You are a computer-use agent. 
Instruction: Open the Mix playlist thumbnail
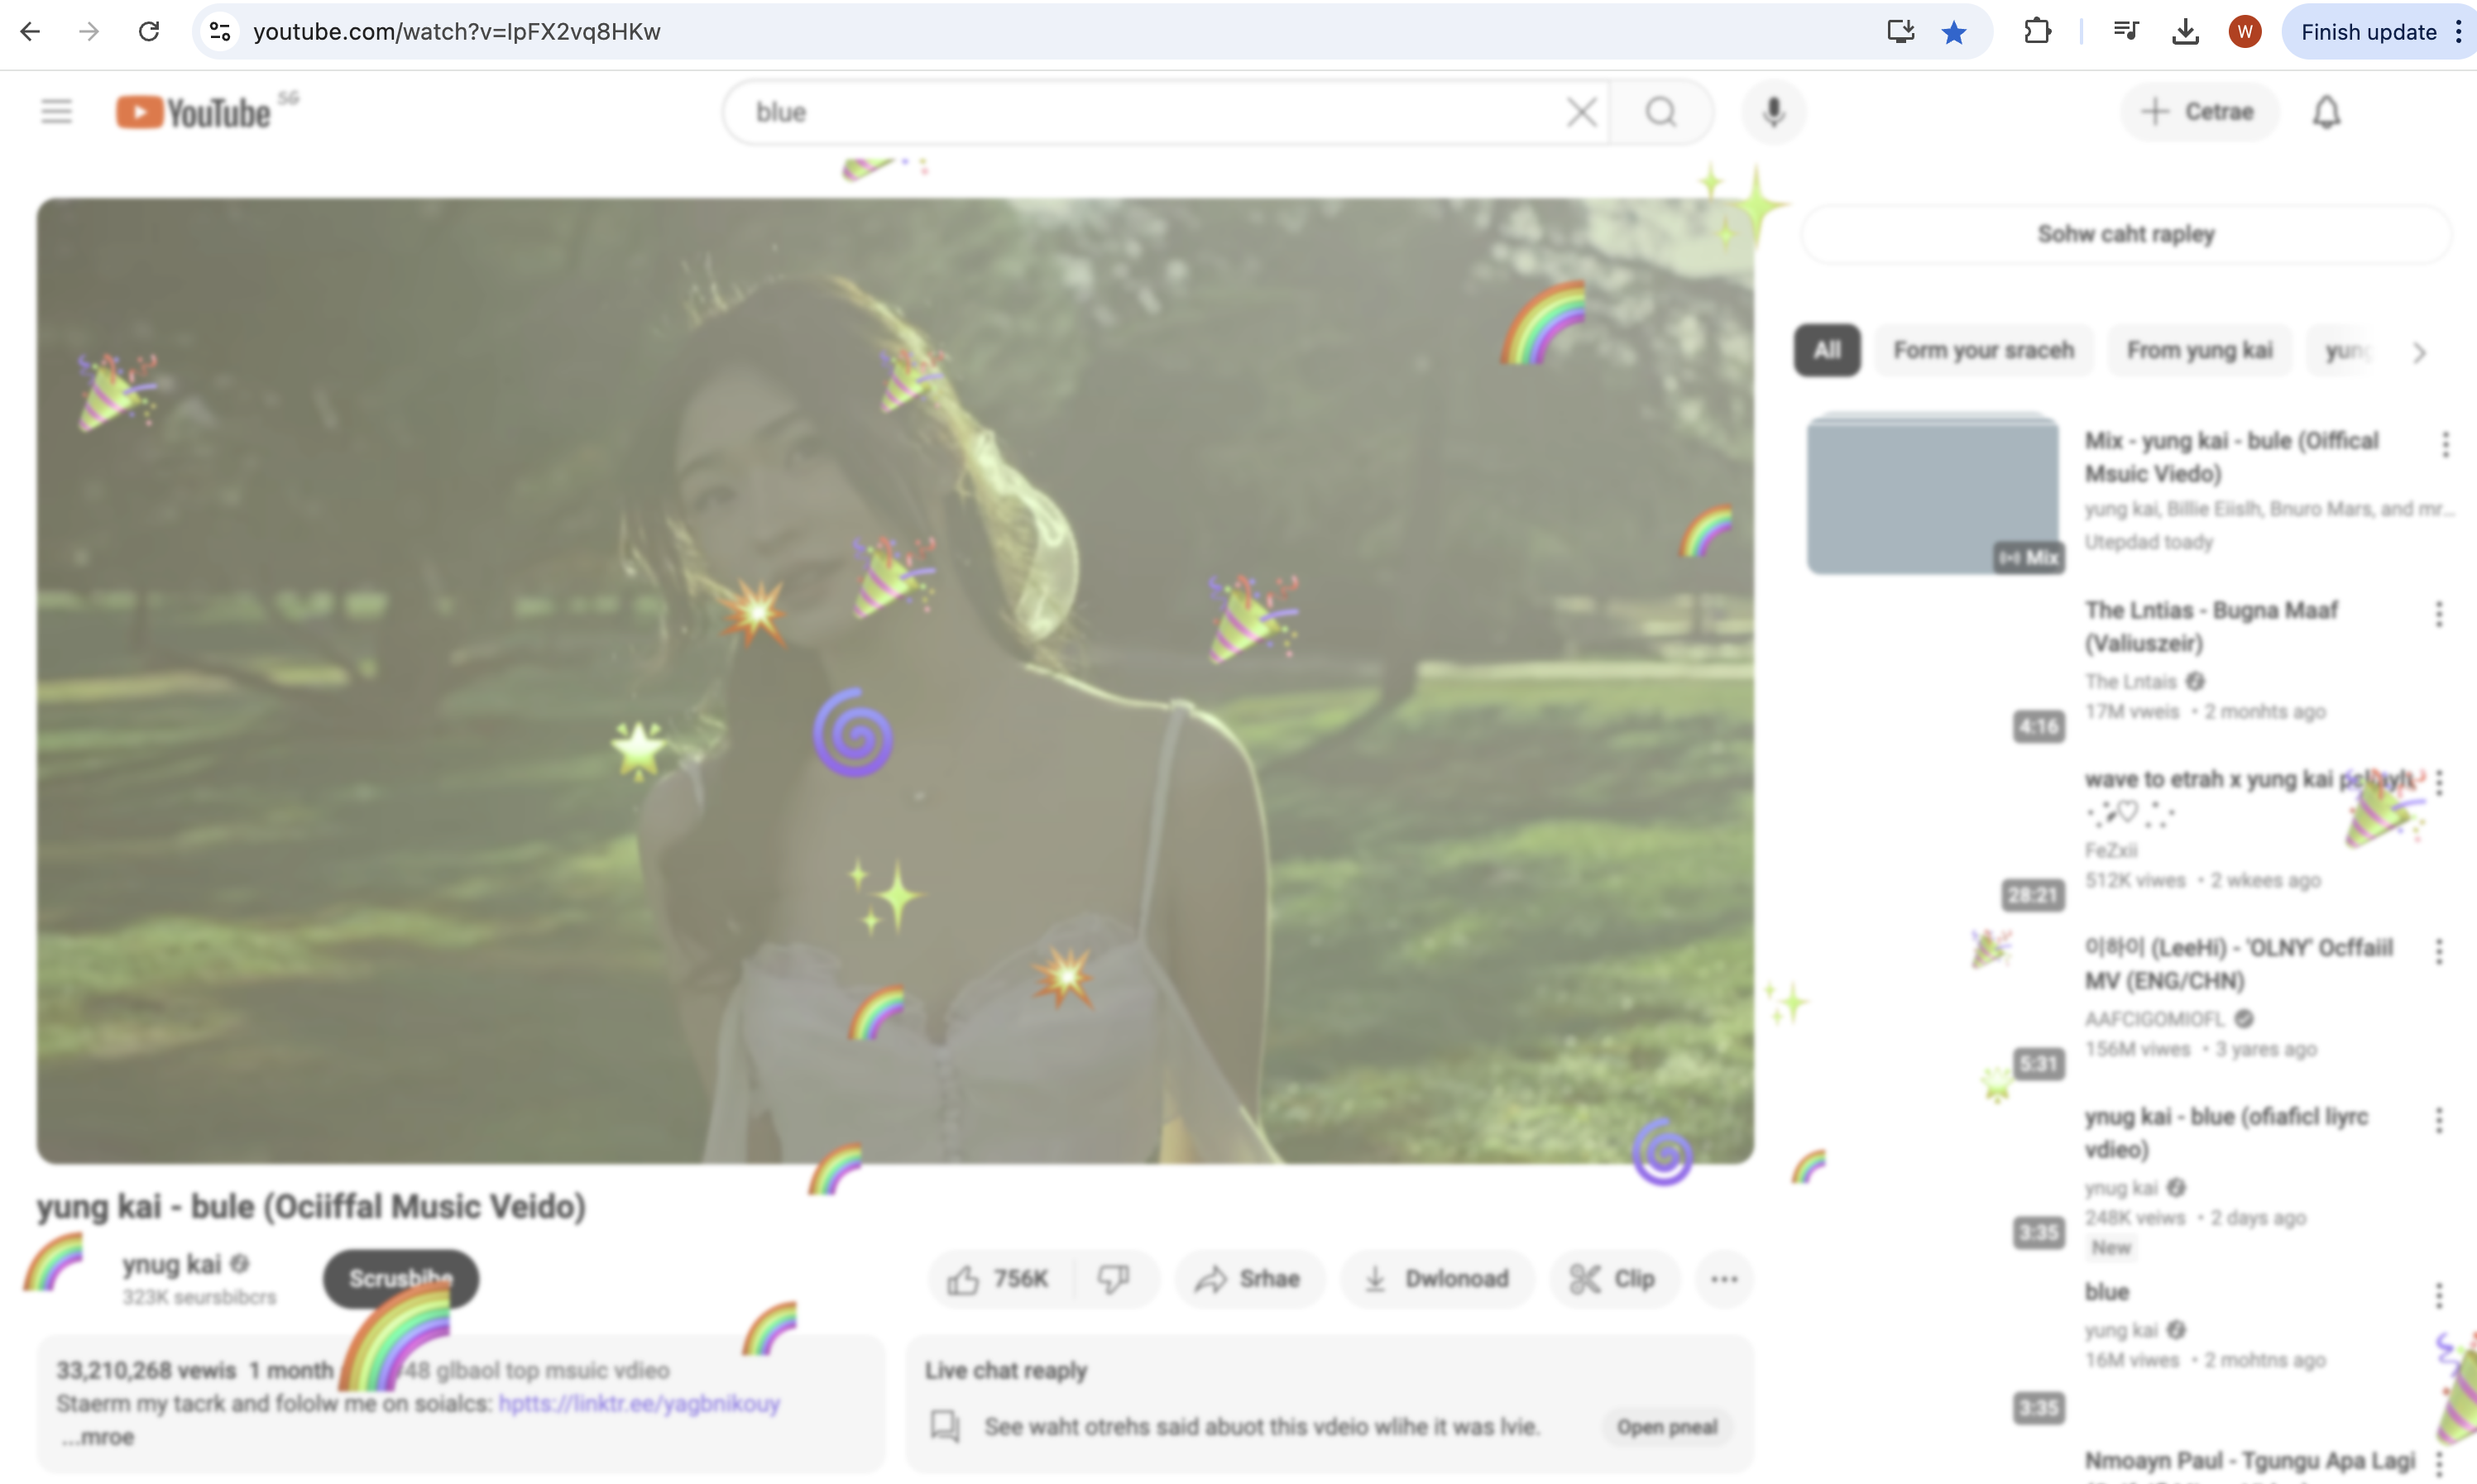tap(1932, 493)
